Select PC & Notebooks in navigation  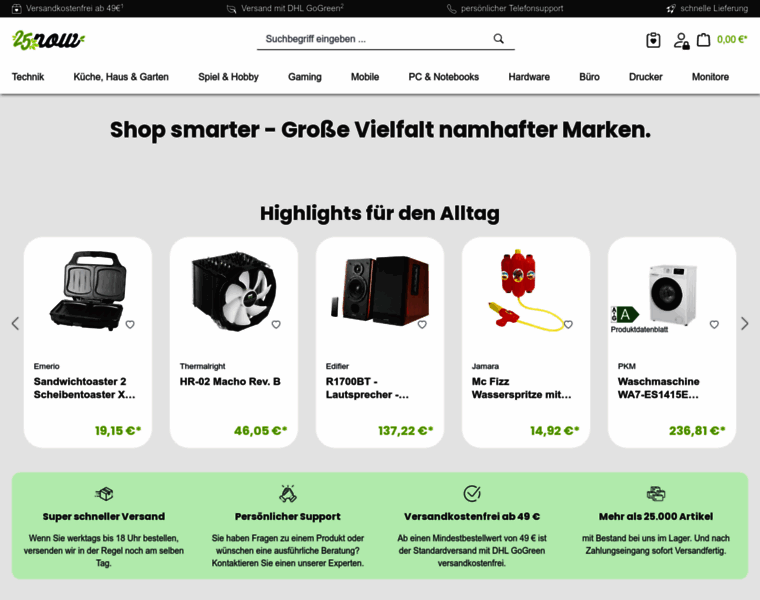pyautogui.click(x=443, y=77)
